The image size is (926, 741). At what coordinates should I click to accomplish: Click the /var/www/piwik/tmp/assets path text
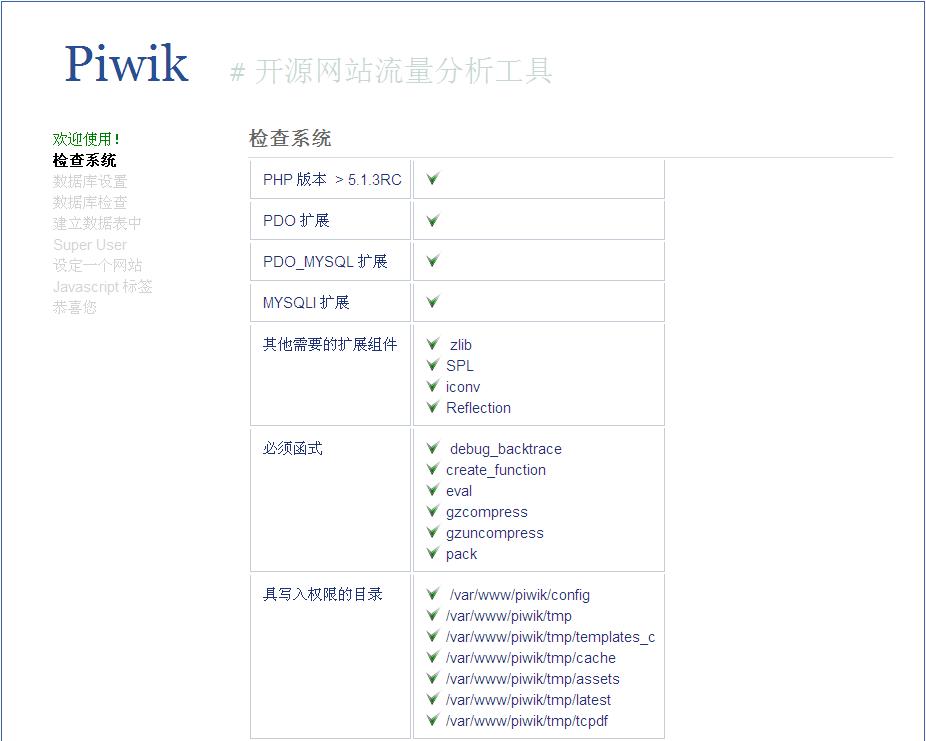tap(533, 679)
